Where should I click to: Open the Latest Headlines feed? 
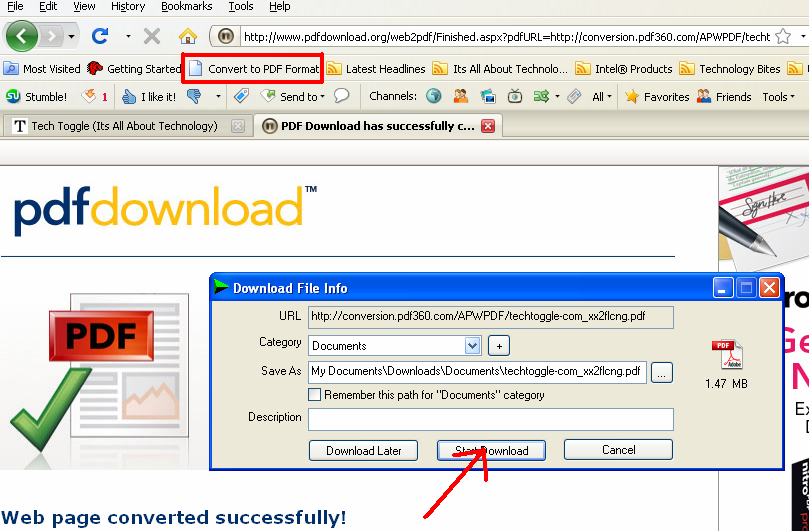(376, 69)
